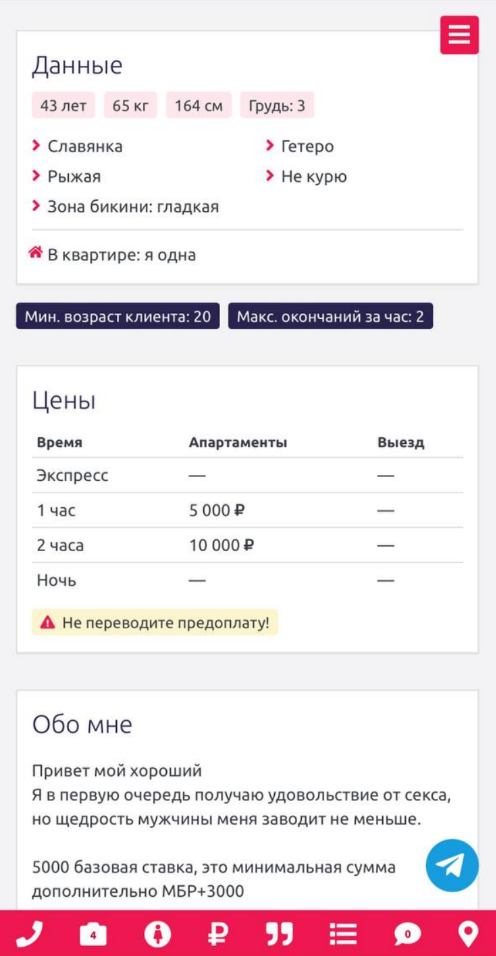Screen dimensions: 496x956
Task: Click the chevron beside Славянка
Action: pos(35,146)
